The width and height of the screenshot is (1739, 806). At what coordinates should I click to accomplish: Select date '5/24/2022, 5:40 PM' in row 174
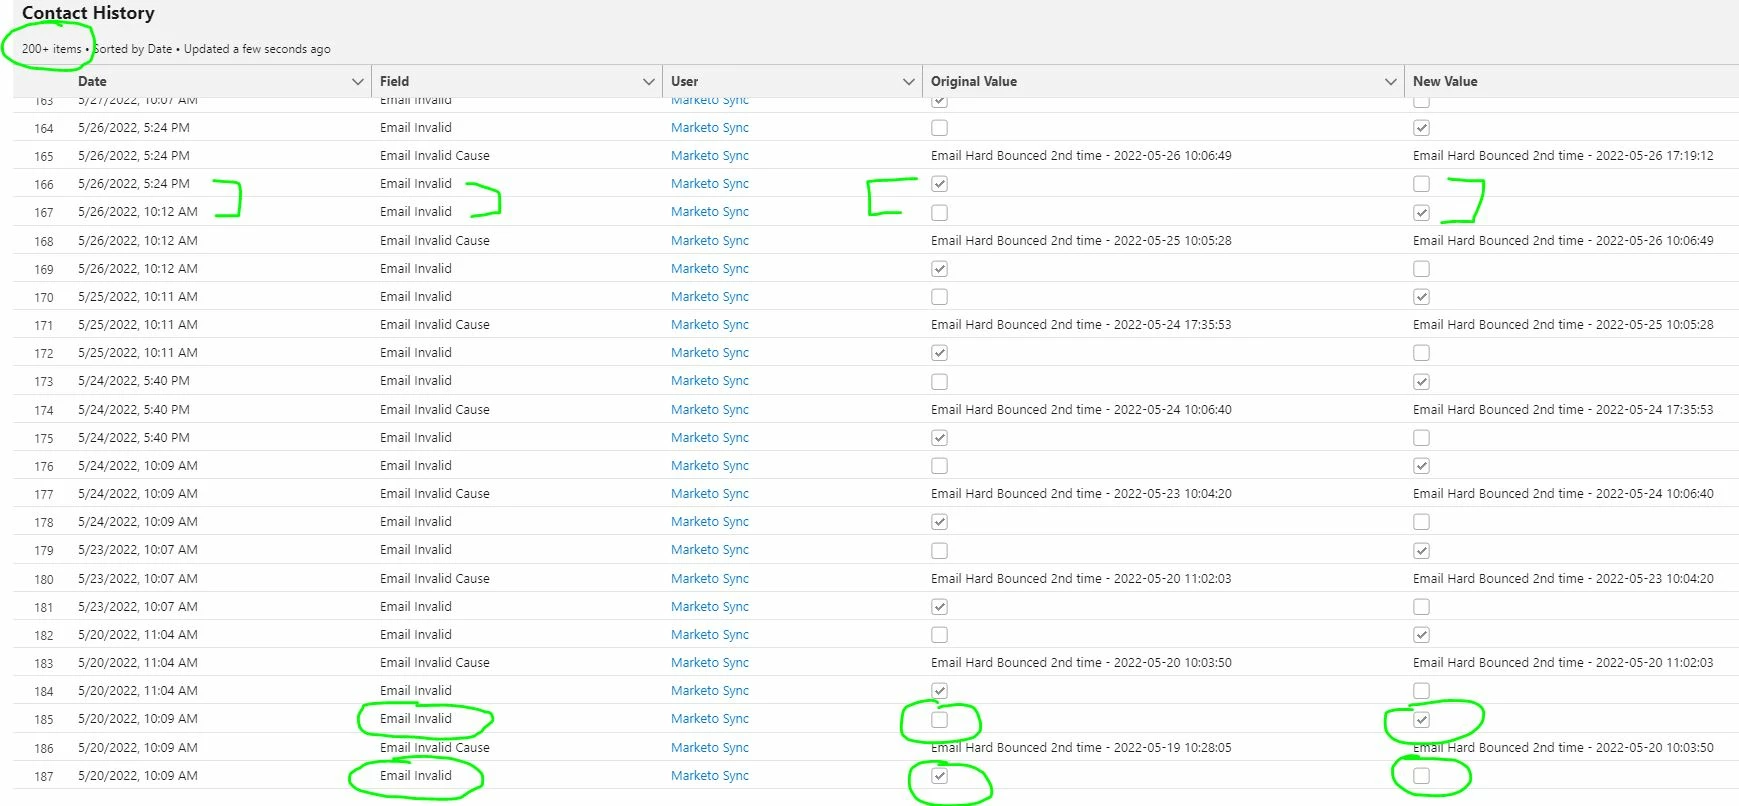point(134,409)
